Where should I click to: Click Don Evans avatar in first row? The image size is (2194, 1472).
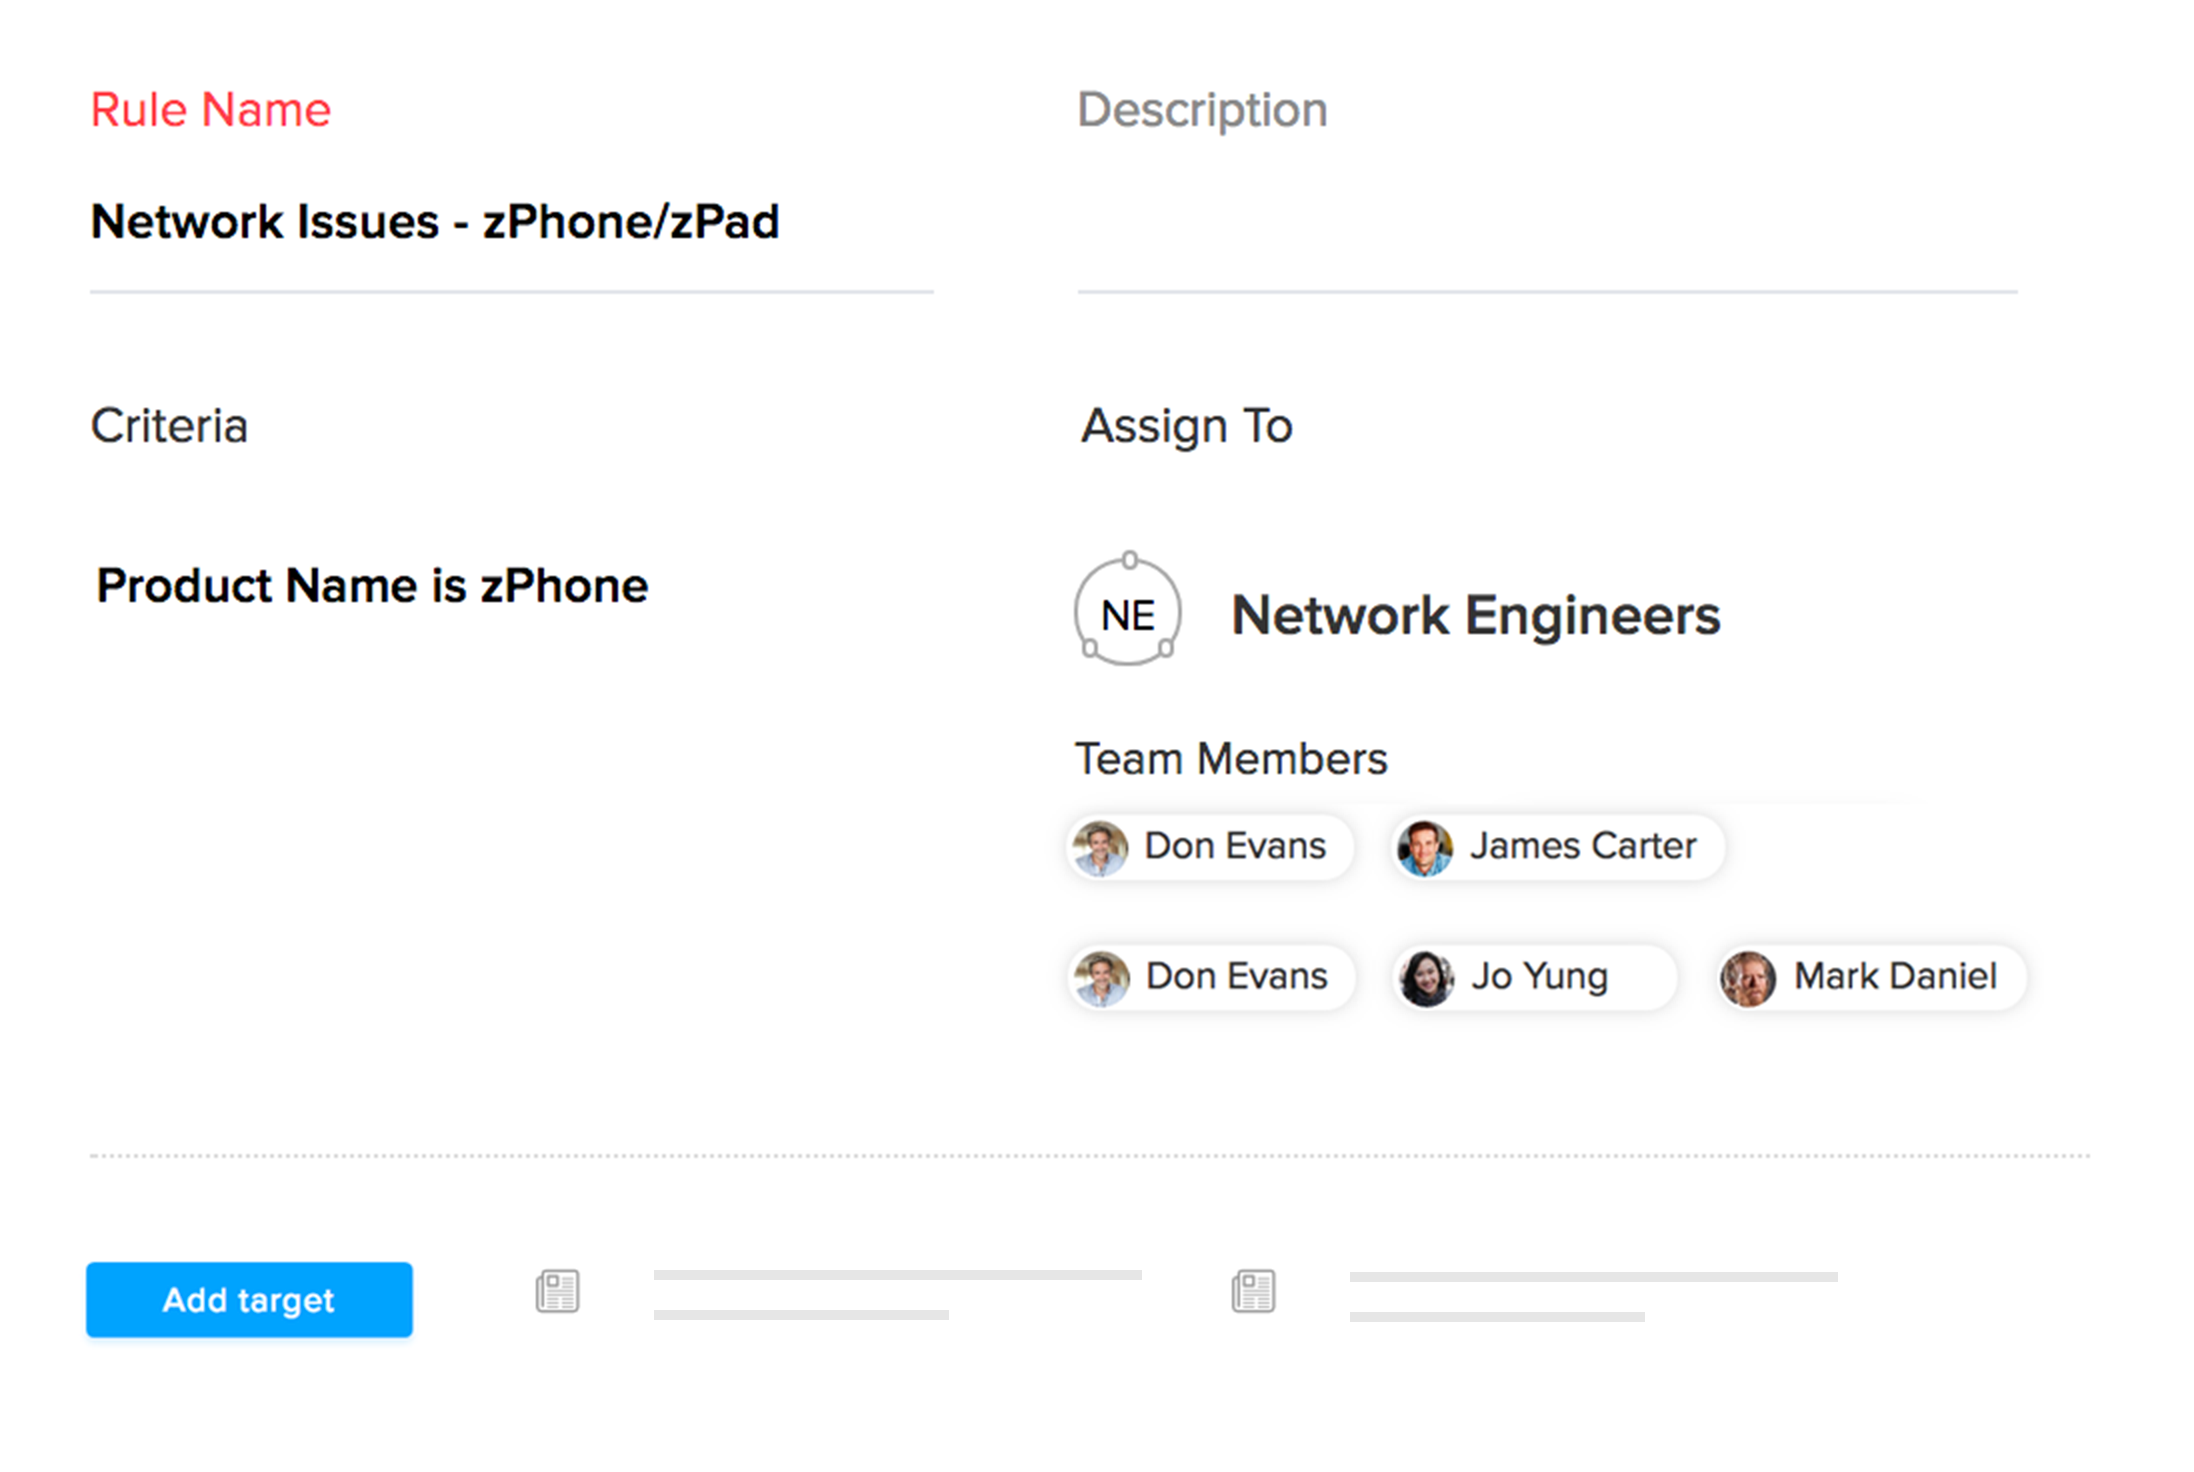pos(1101,848)
